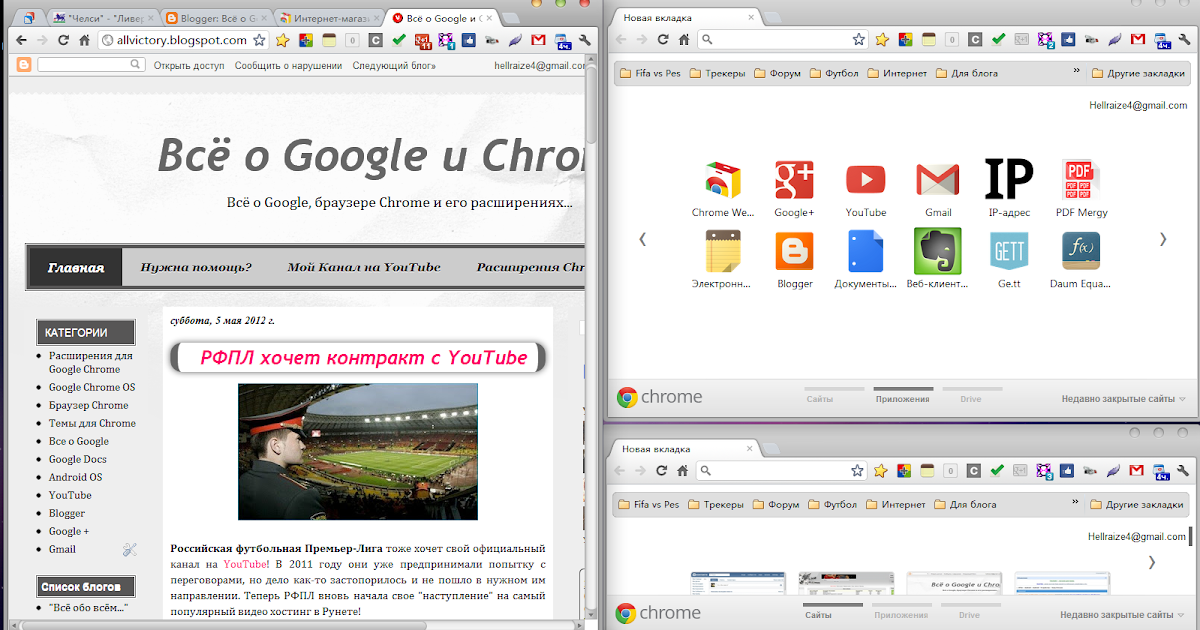Image resolution: width=1200 pixels, height=630 pixels.
Task: Click the Gmail extension icon in blog window
Action: coord(538,40)
